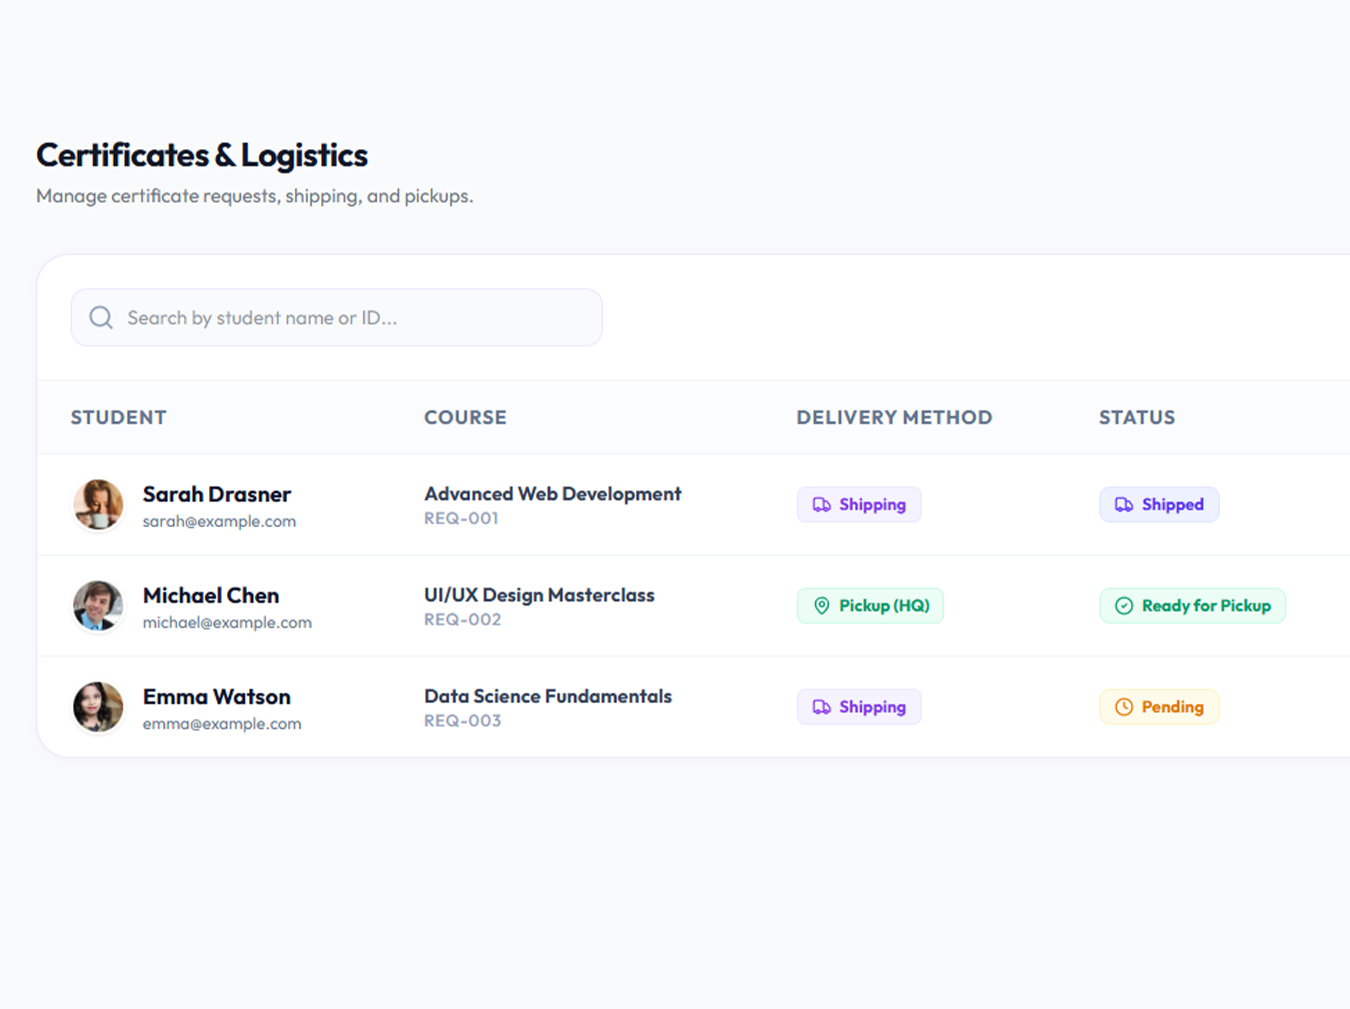Open Sarah Drasner's avatar photo
The image size is (1350, 1009).
[x=98, y=504]
